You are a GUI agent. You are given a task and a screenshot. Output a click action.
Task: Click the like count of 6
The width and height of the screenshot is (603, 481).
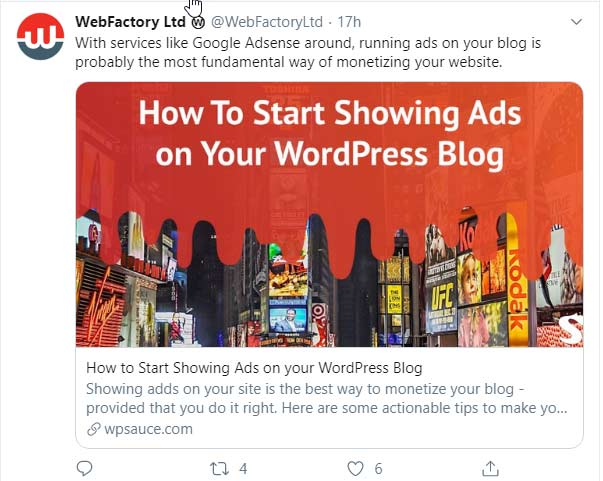(x=378, y=469)
